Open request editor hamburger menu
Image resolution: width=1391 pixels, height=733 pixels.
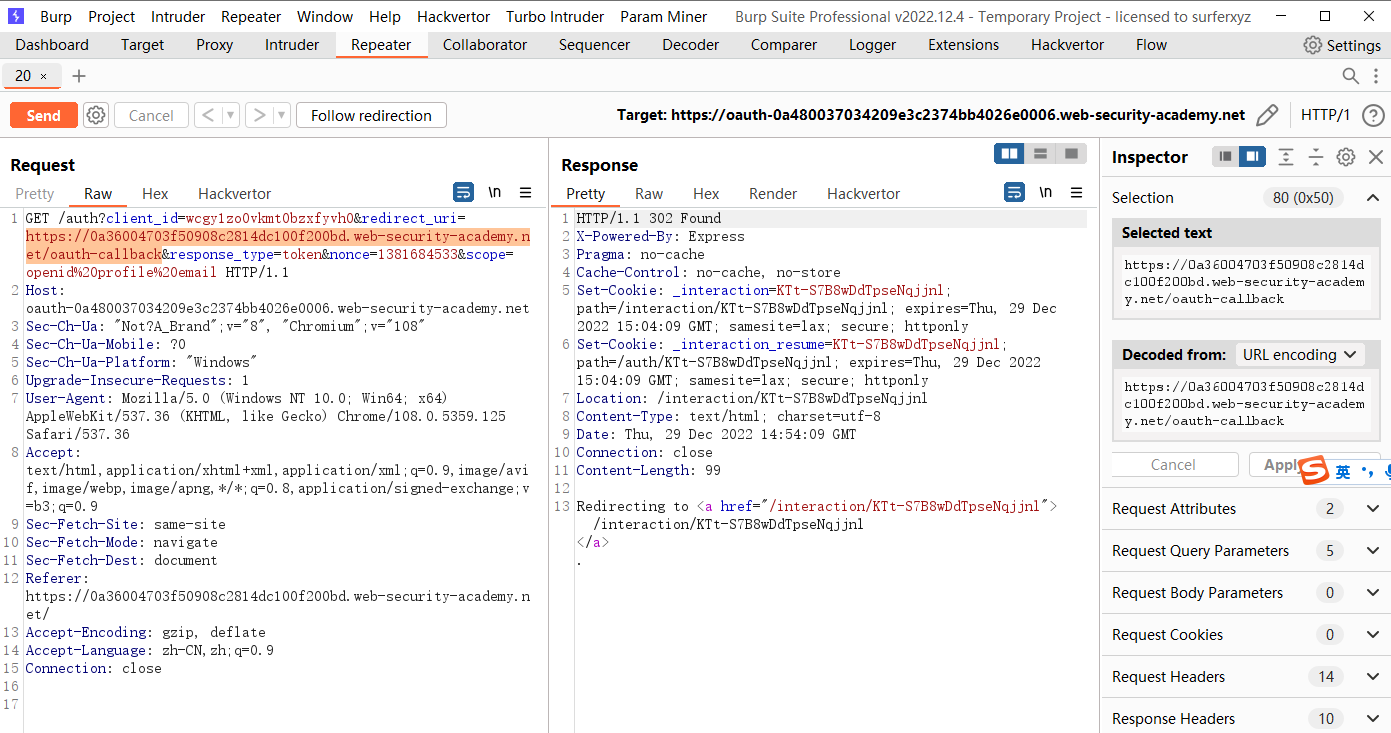pyautogui.click(x=526, y=192)
